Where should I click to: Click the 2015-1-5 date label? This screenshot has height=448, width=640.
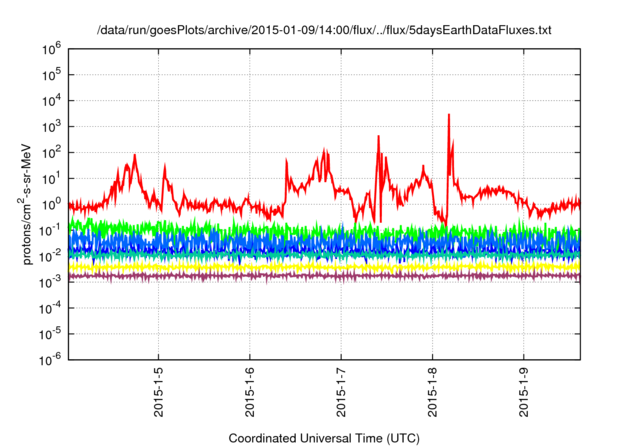[x=158, y=392]
